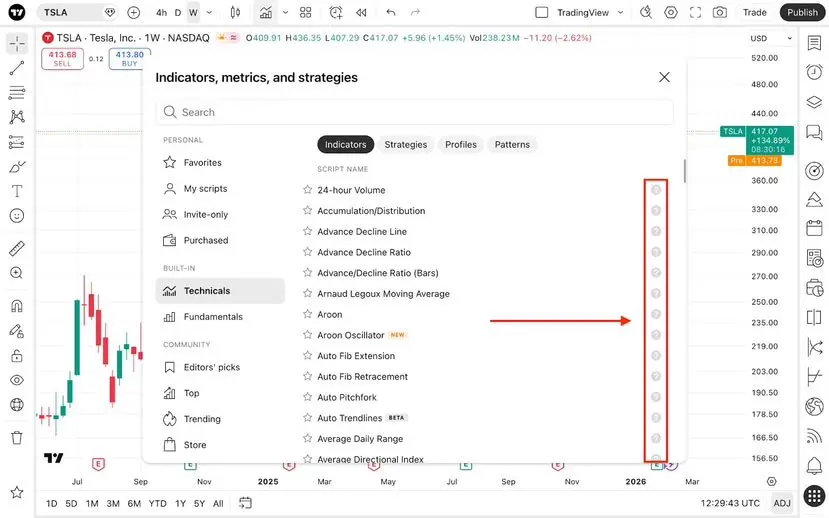Click the Publish button
The width and height of the screenshot is (829, 518).
click(x=802, y=13)
